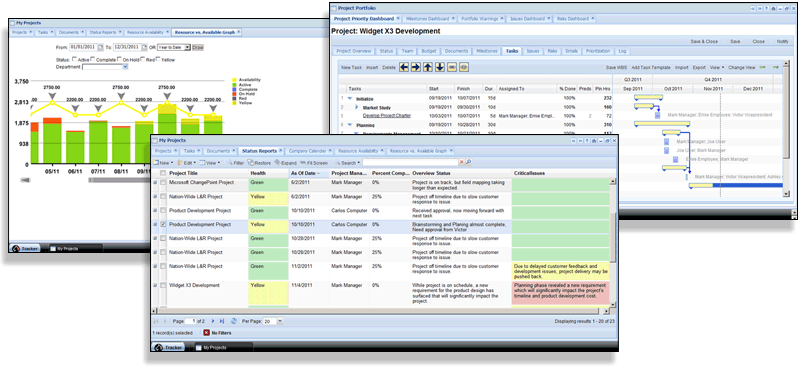Click the No Filters red icon
800x367 pixels.
tap(206, 333)
